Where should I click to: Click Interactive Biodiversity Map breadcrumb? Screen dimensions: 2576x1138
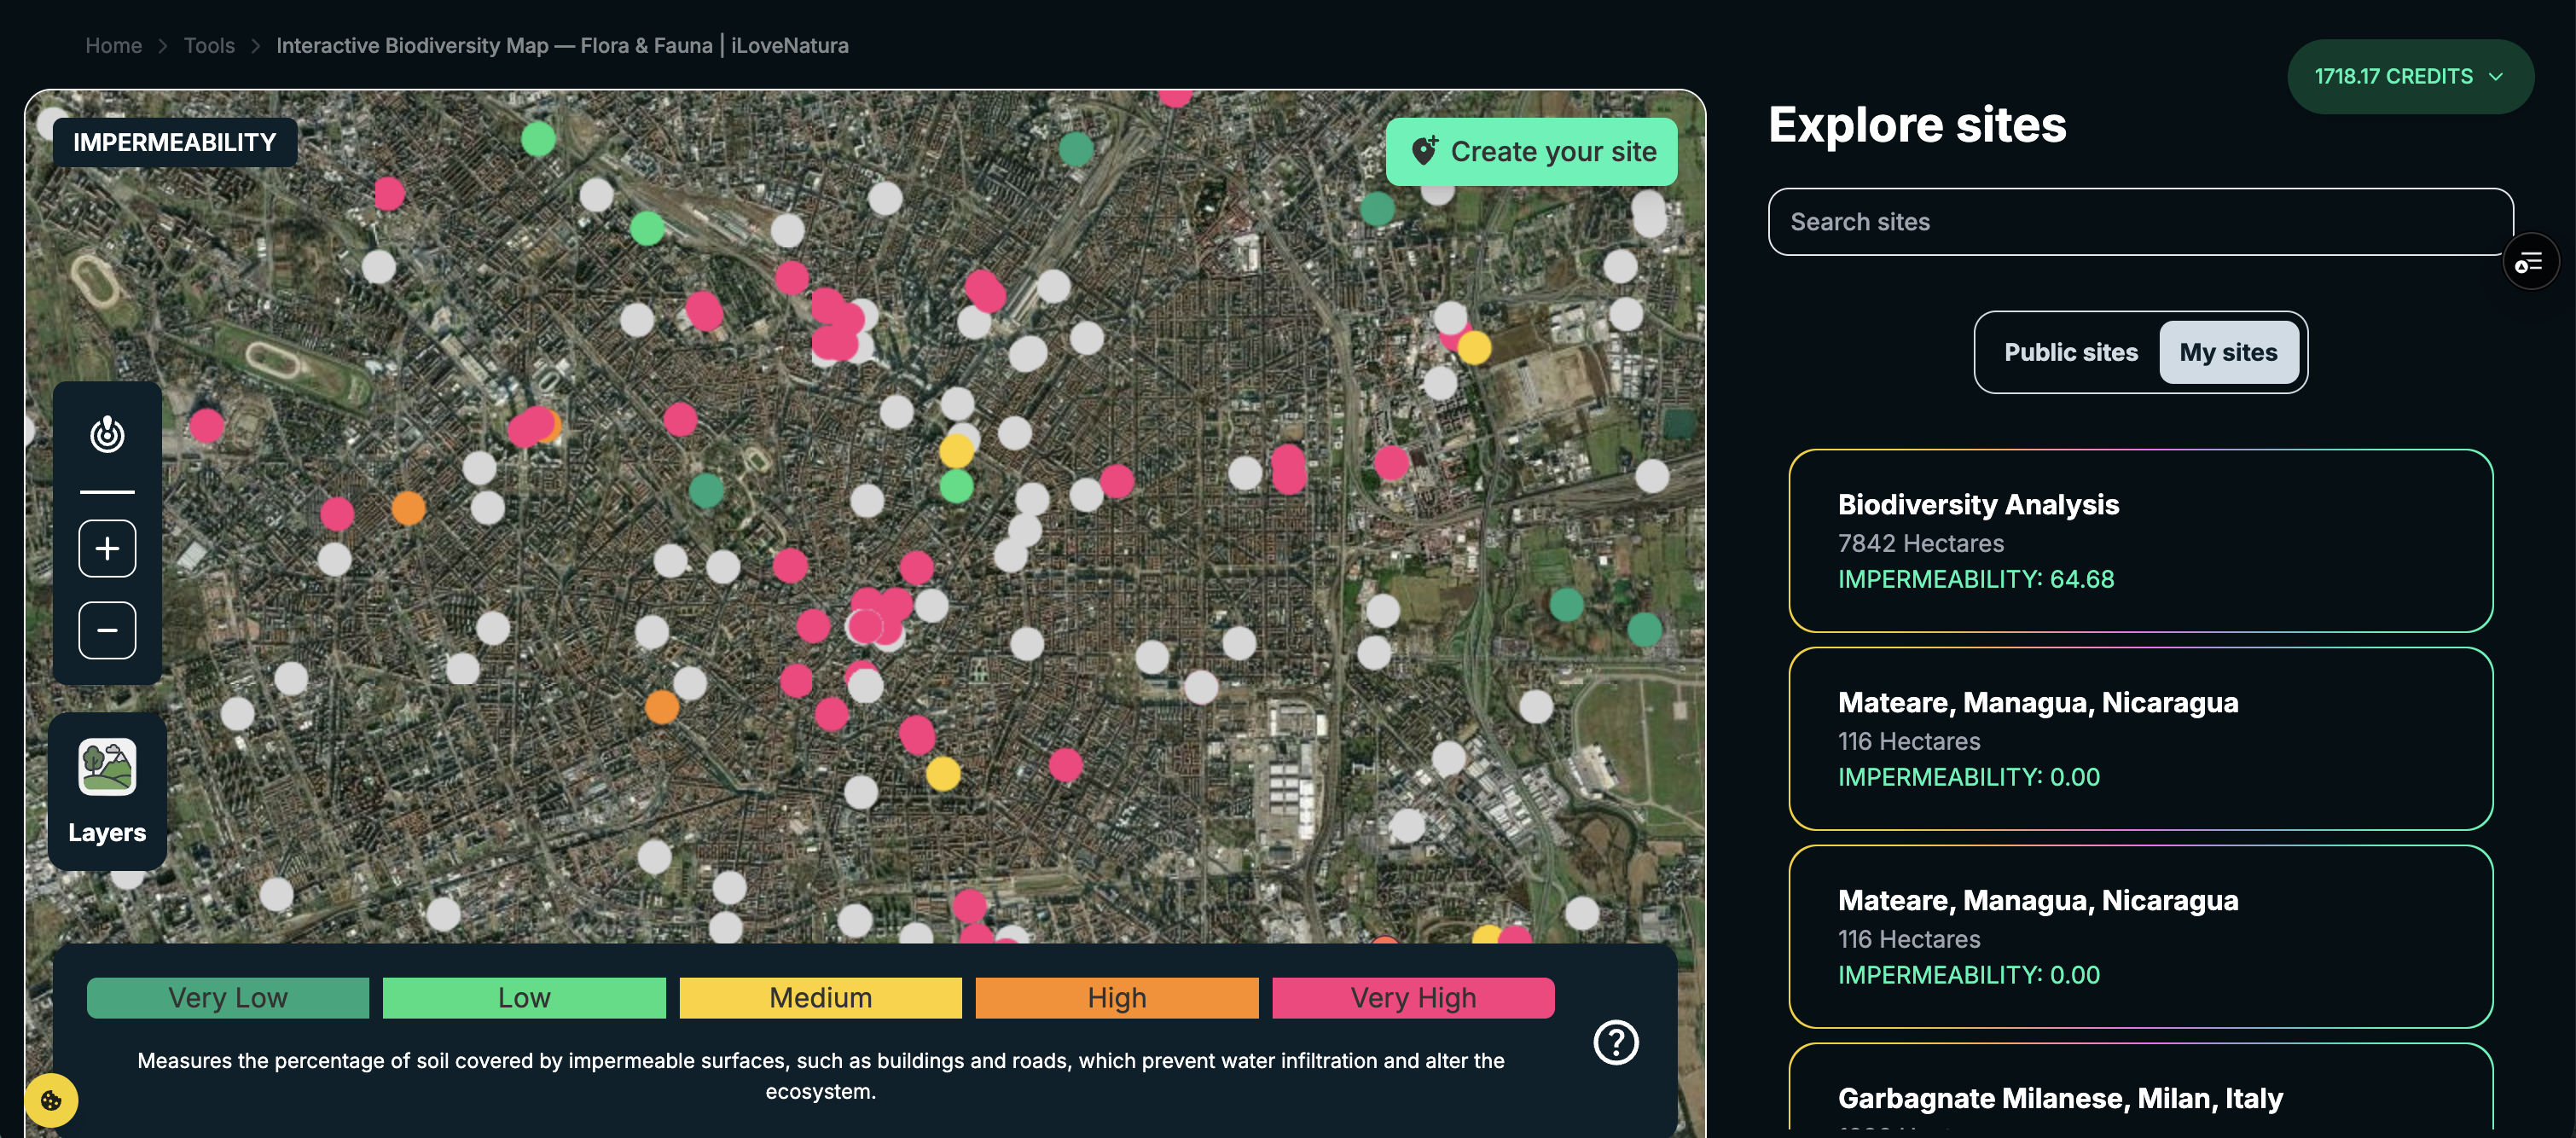tap(562, 46)
